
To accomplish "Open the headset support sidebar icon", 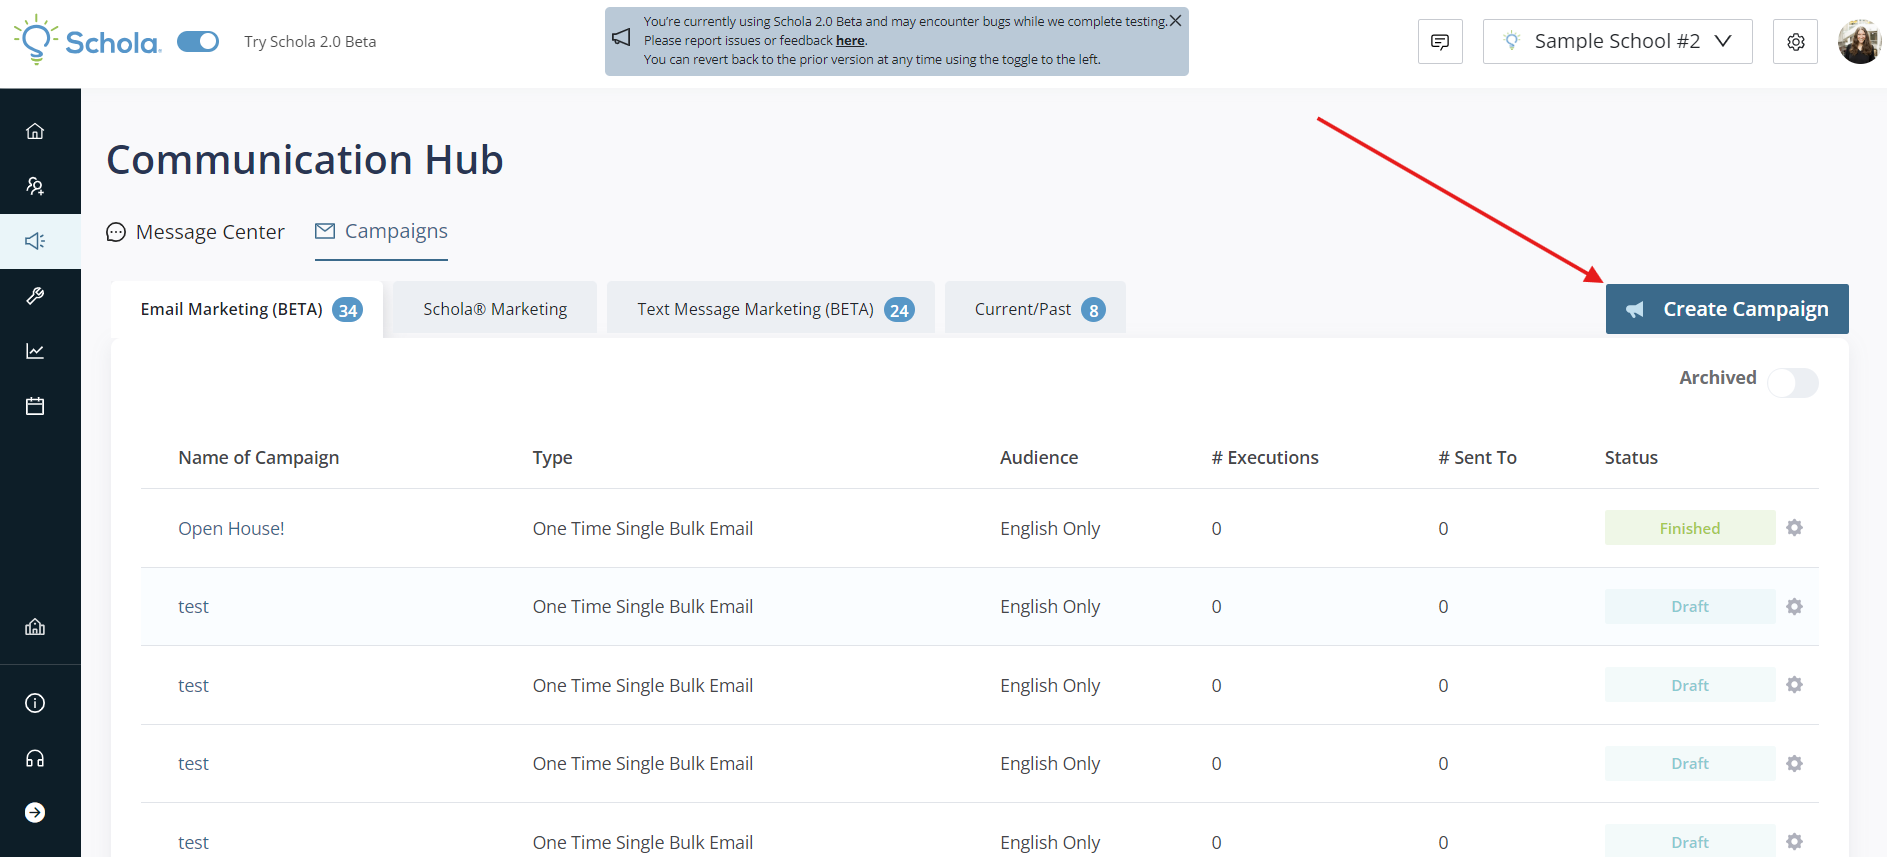I will [35, 758].
